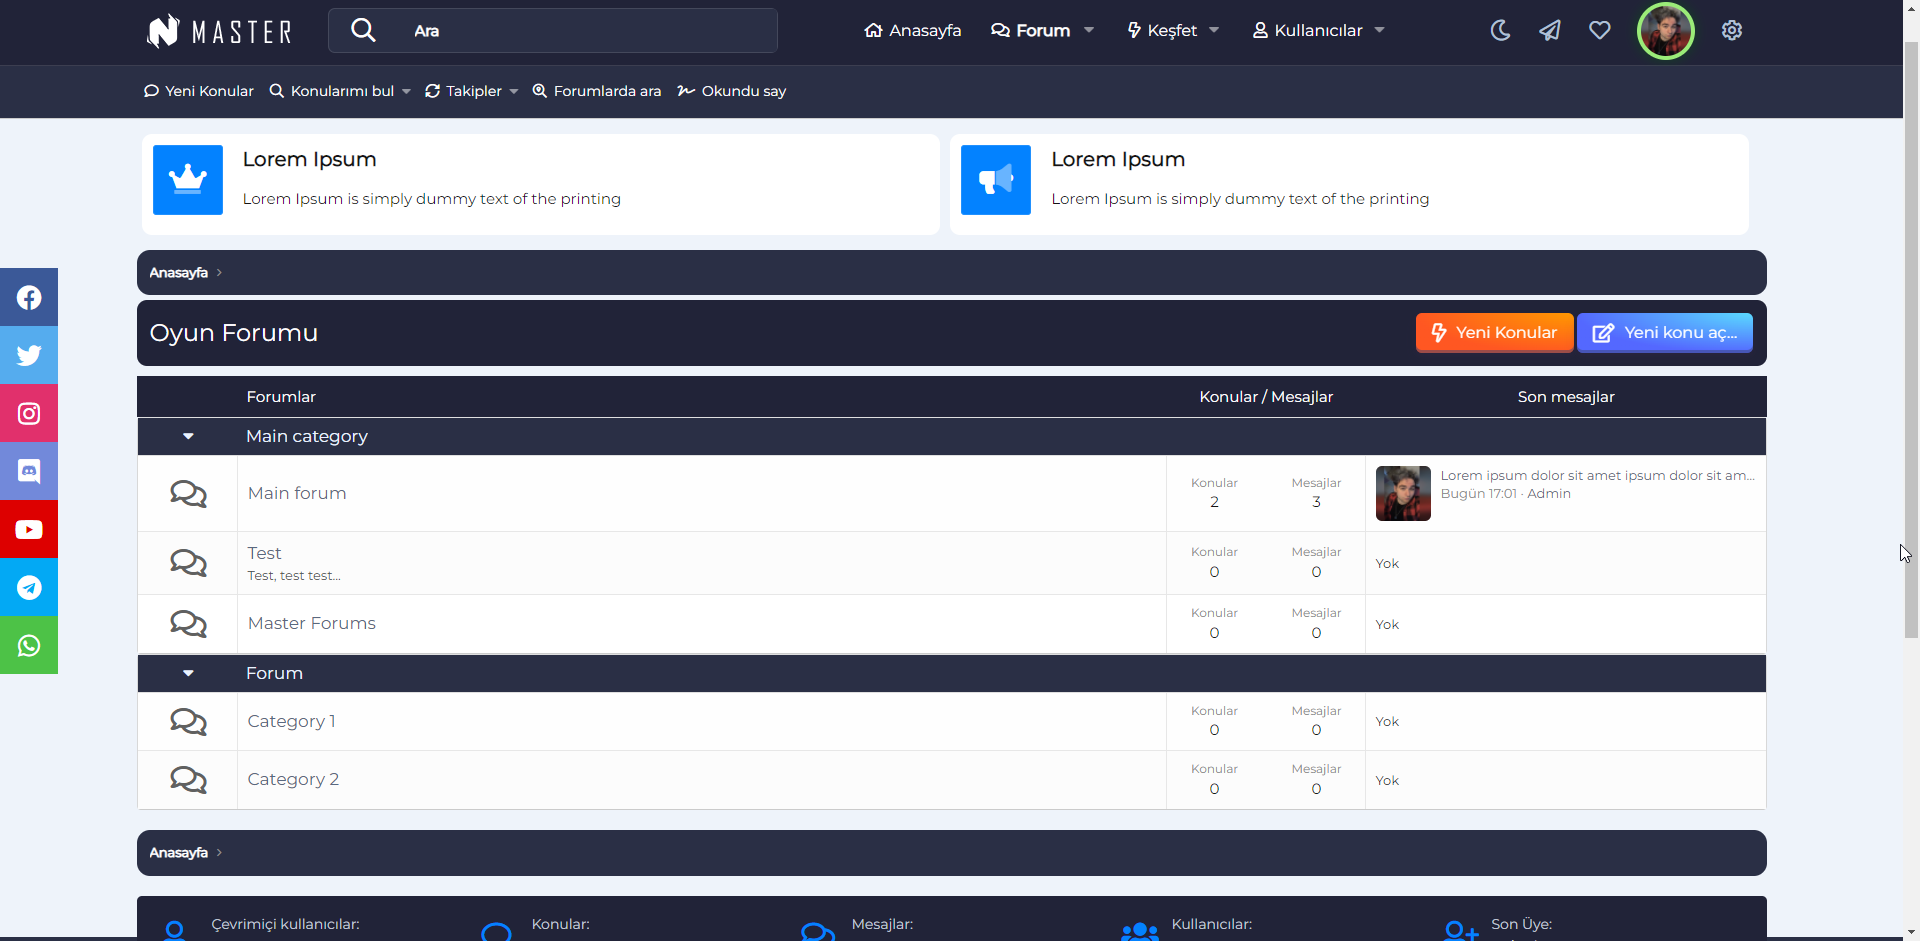Go to Anasayfa in the top navigation
Viewport: 1920px width, 941px height.
912,31
